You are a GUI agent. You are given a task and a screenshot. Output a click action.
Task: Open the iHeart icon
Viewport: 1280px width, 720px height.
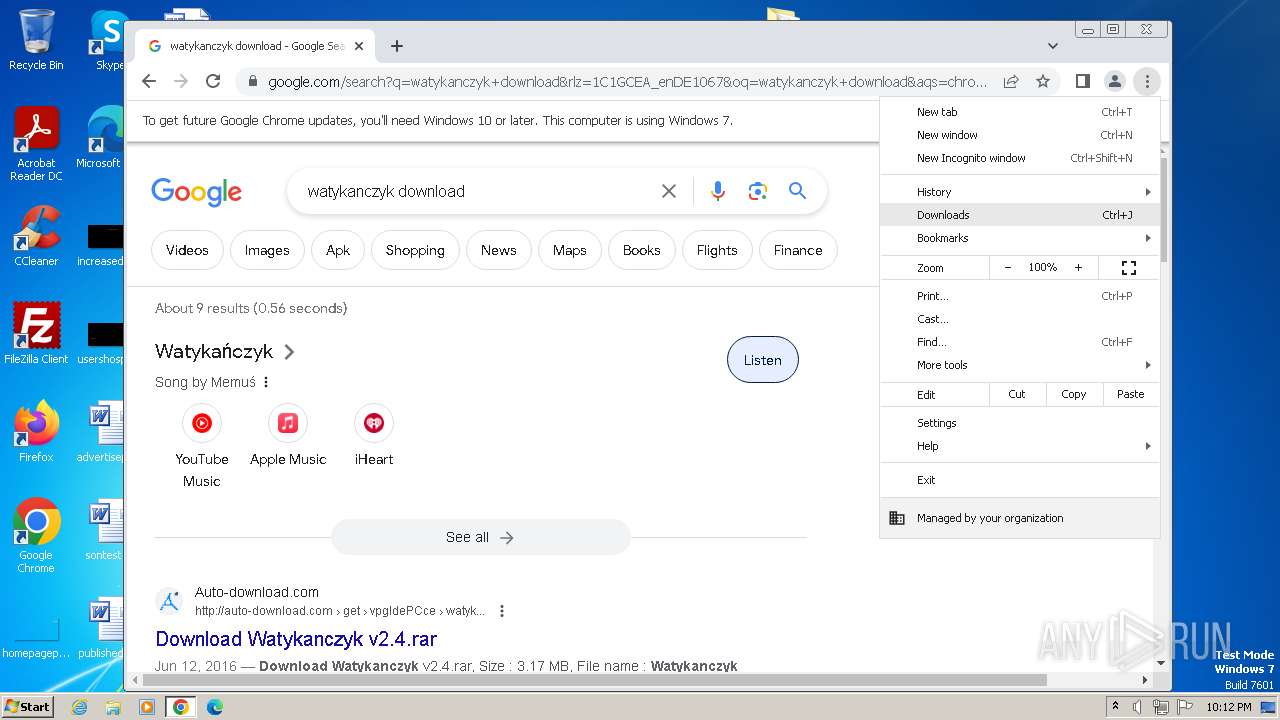click(x=374, y=423)
